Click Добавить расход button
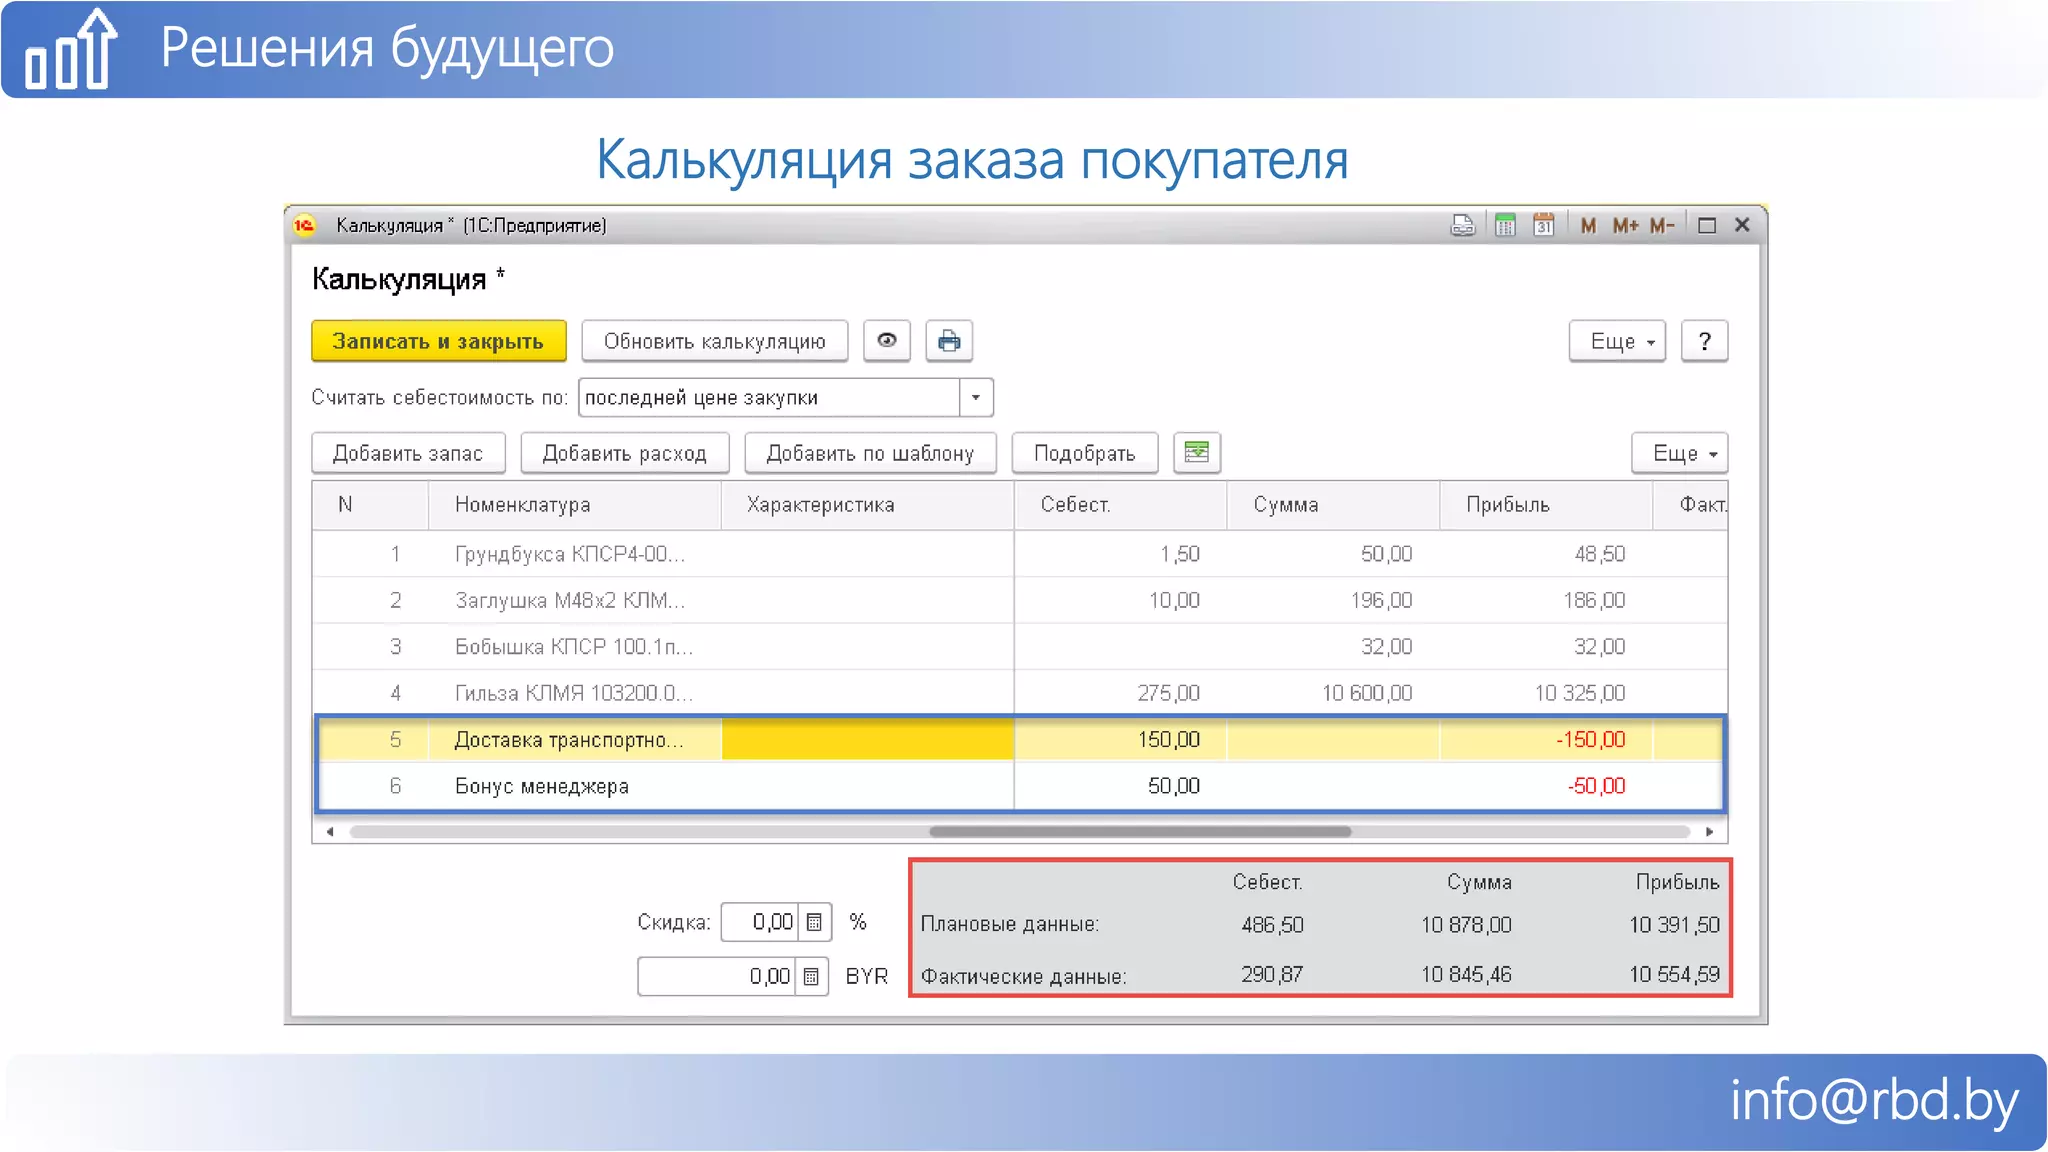Viewport: 2048px width, 1152px height. [625, 453]
